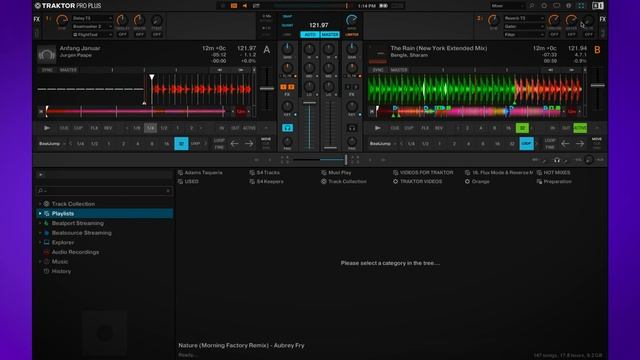Click the Traktor Pro Plus logo

(68, 6)
